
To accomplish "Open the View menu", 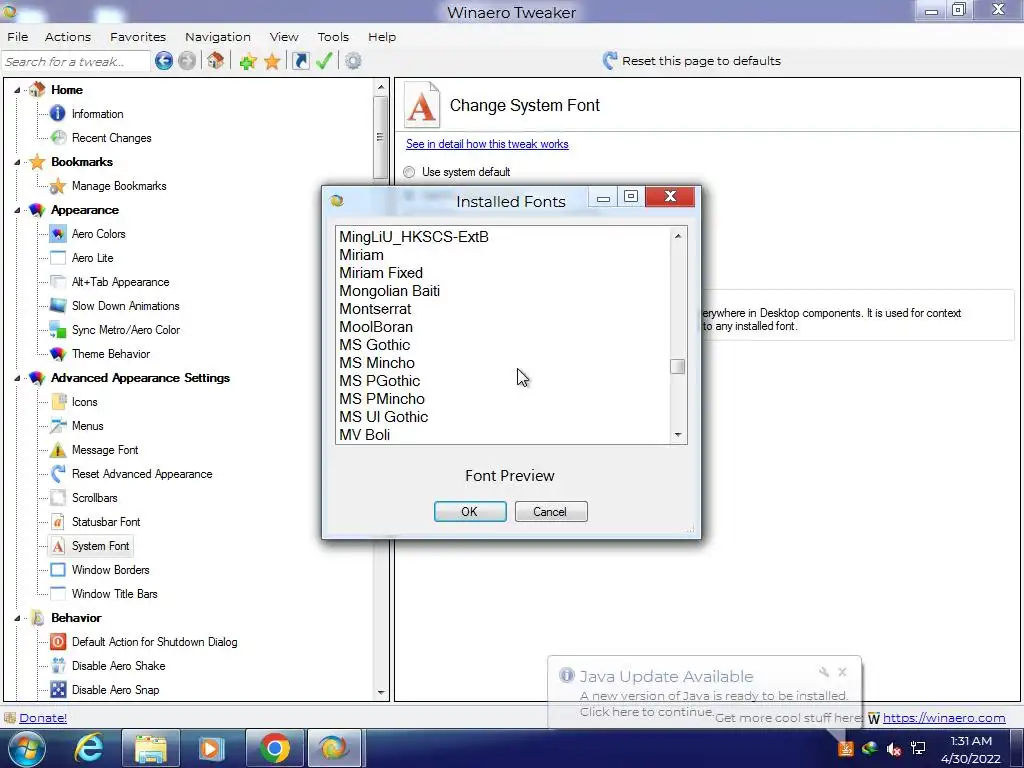I will coord(284,37).
